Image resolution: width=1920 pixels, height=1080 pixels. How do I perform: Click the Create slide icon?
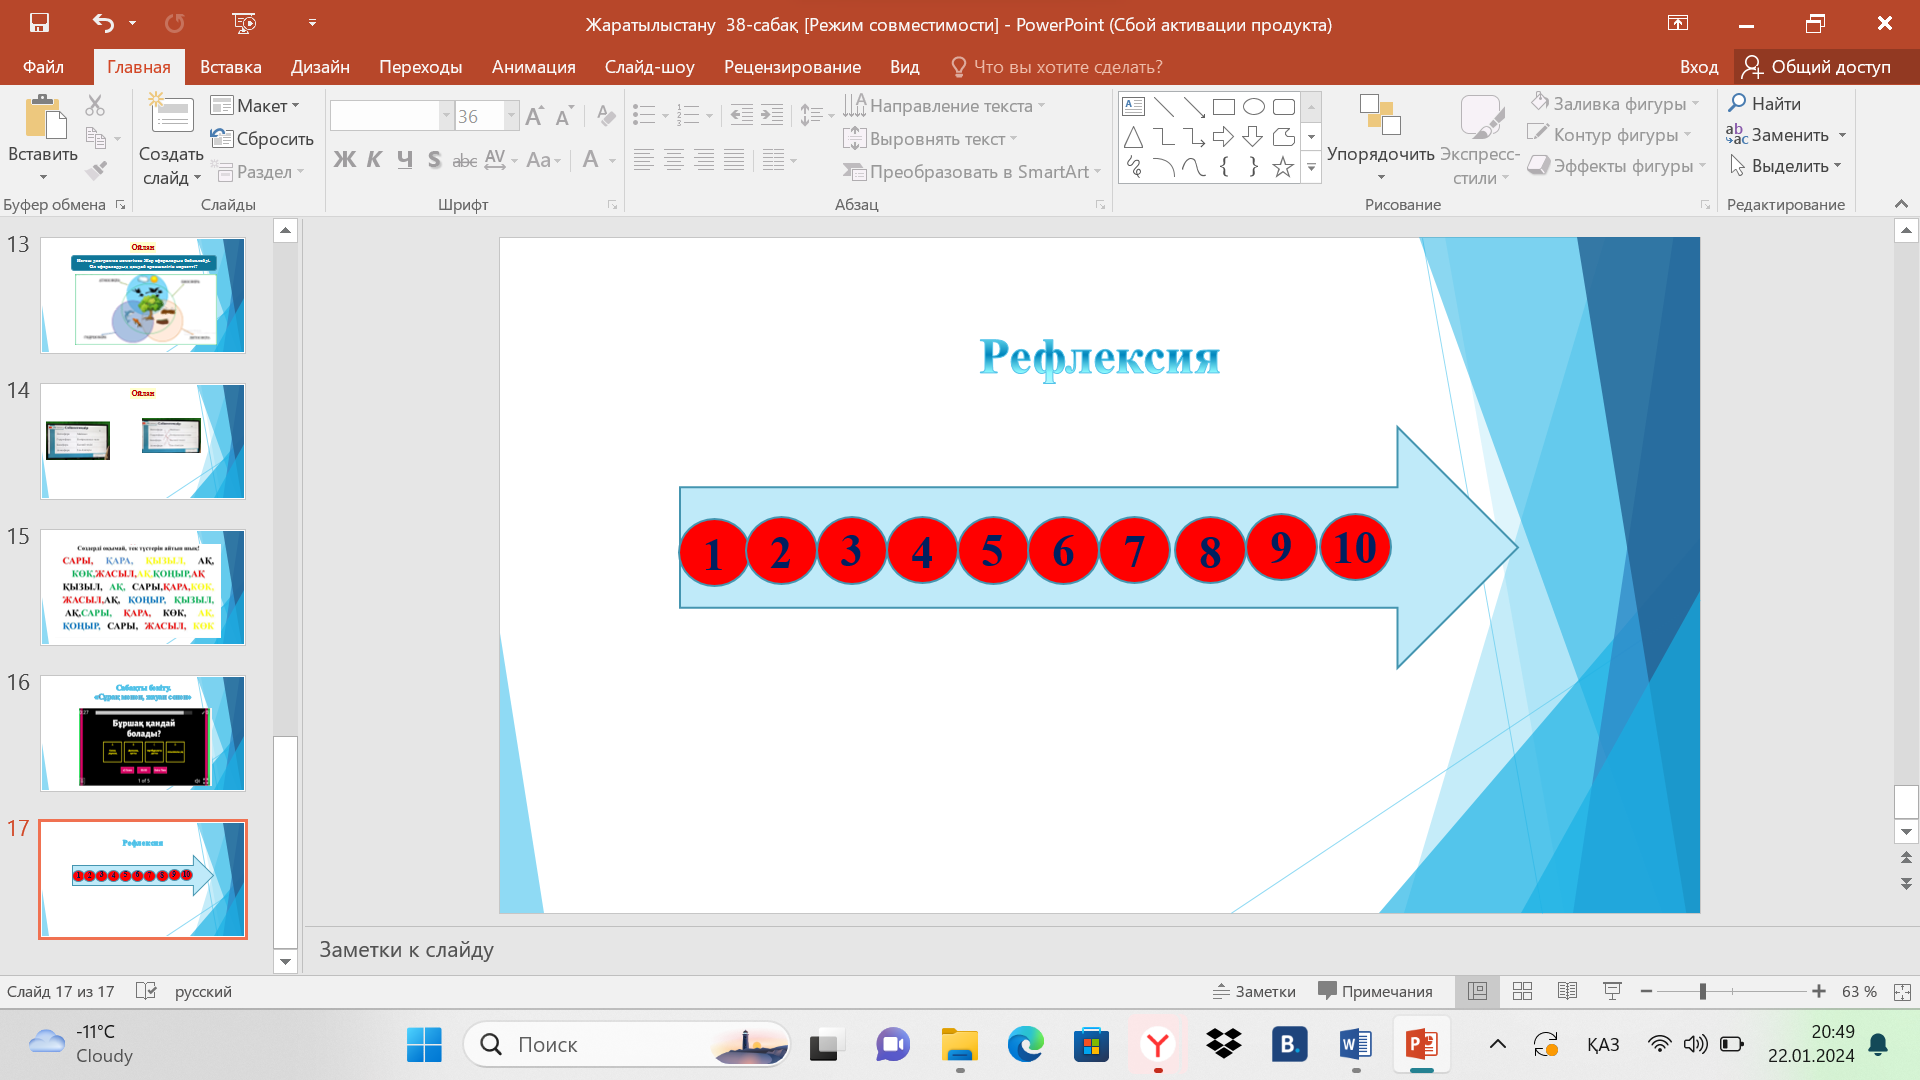coord(171,116)
